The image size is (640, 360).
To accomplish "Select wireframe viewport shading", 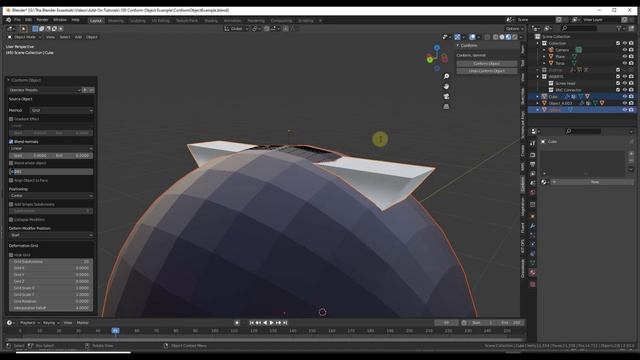I will coord(495,37).
